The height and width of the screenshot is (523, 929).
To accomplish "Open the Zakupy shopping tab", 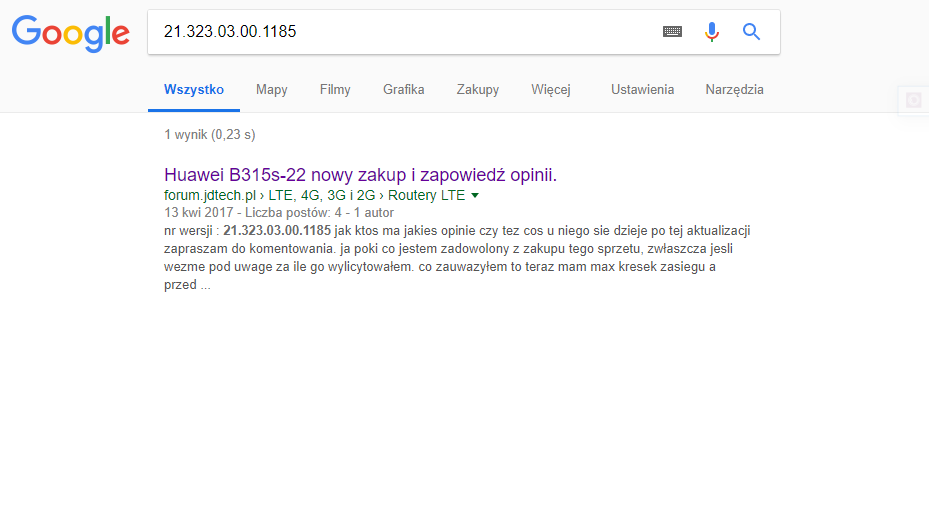I will click(477, 90).
